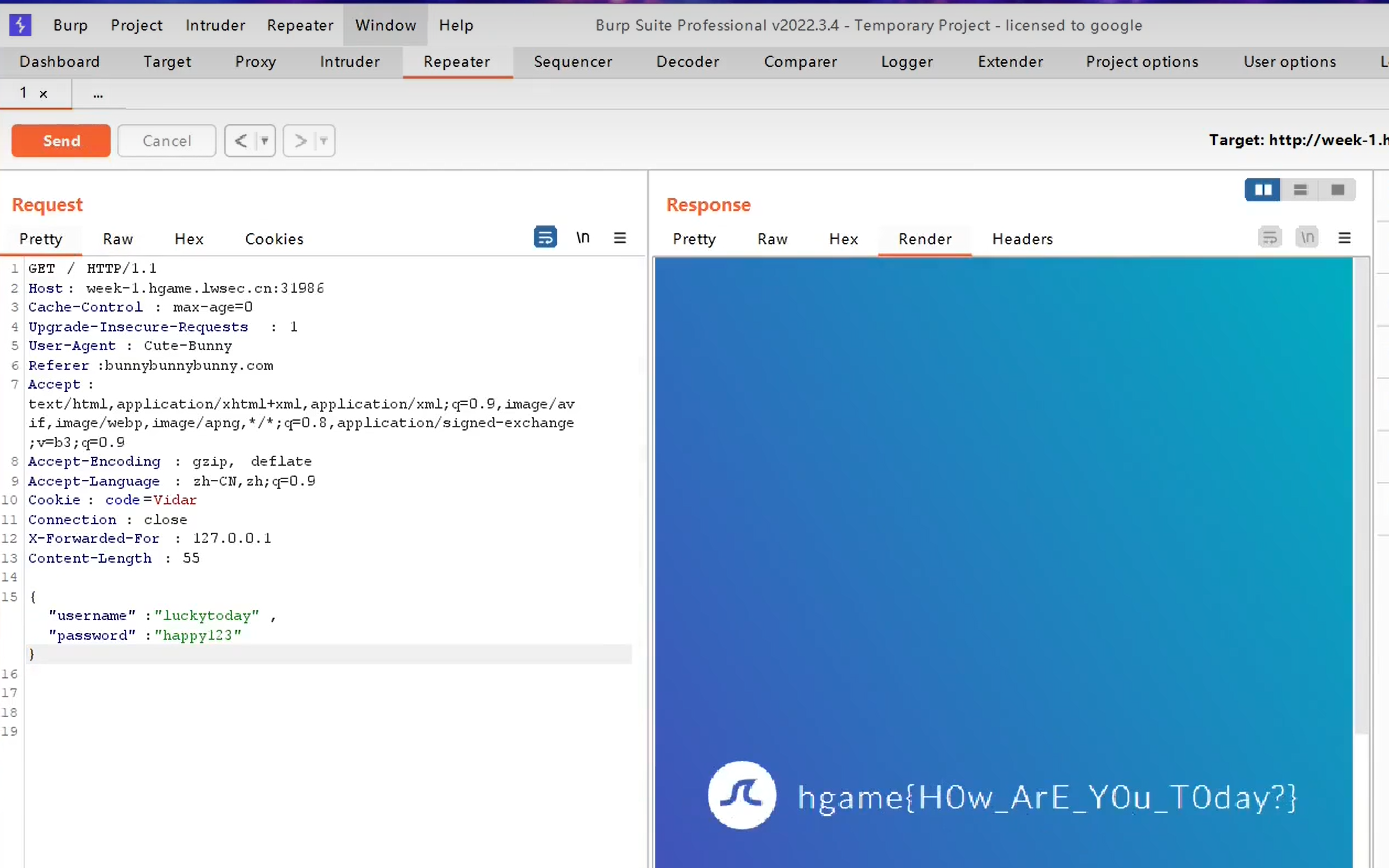1389x868 pixels.
Task: Click the Send button
Action: [61, 141]
